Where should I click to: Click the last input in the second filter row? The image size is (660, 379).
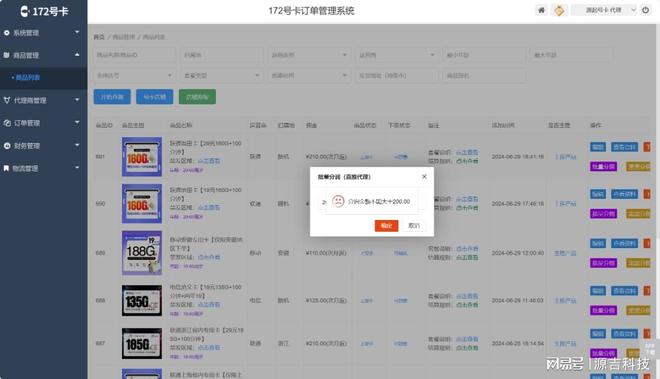(x=484, y=76)
